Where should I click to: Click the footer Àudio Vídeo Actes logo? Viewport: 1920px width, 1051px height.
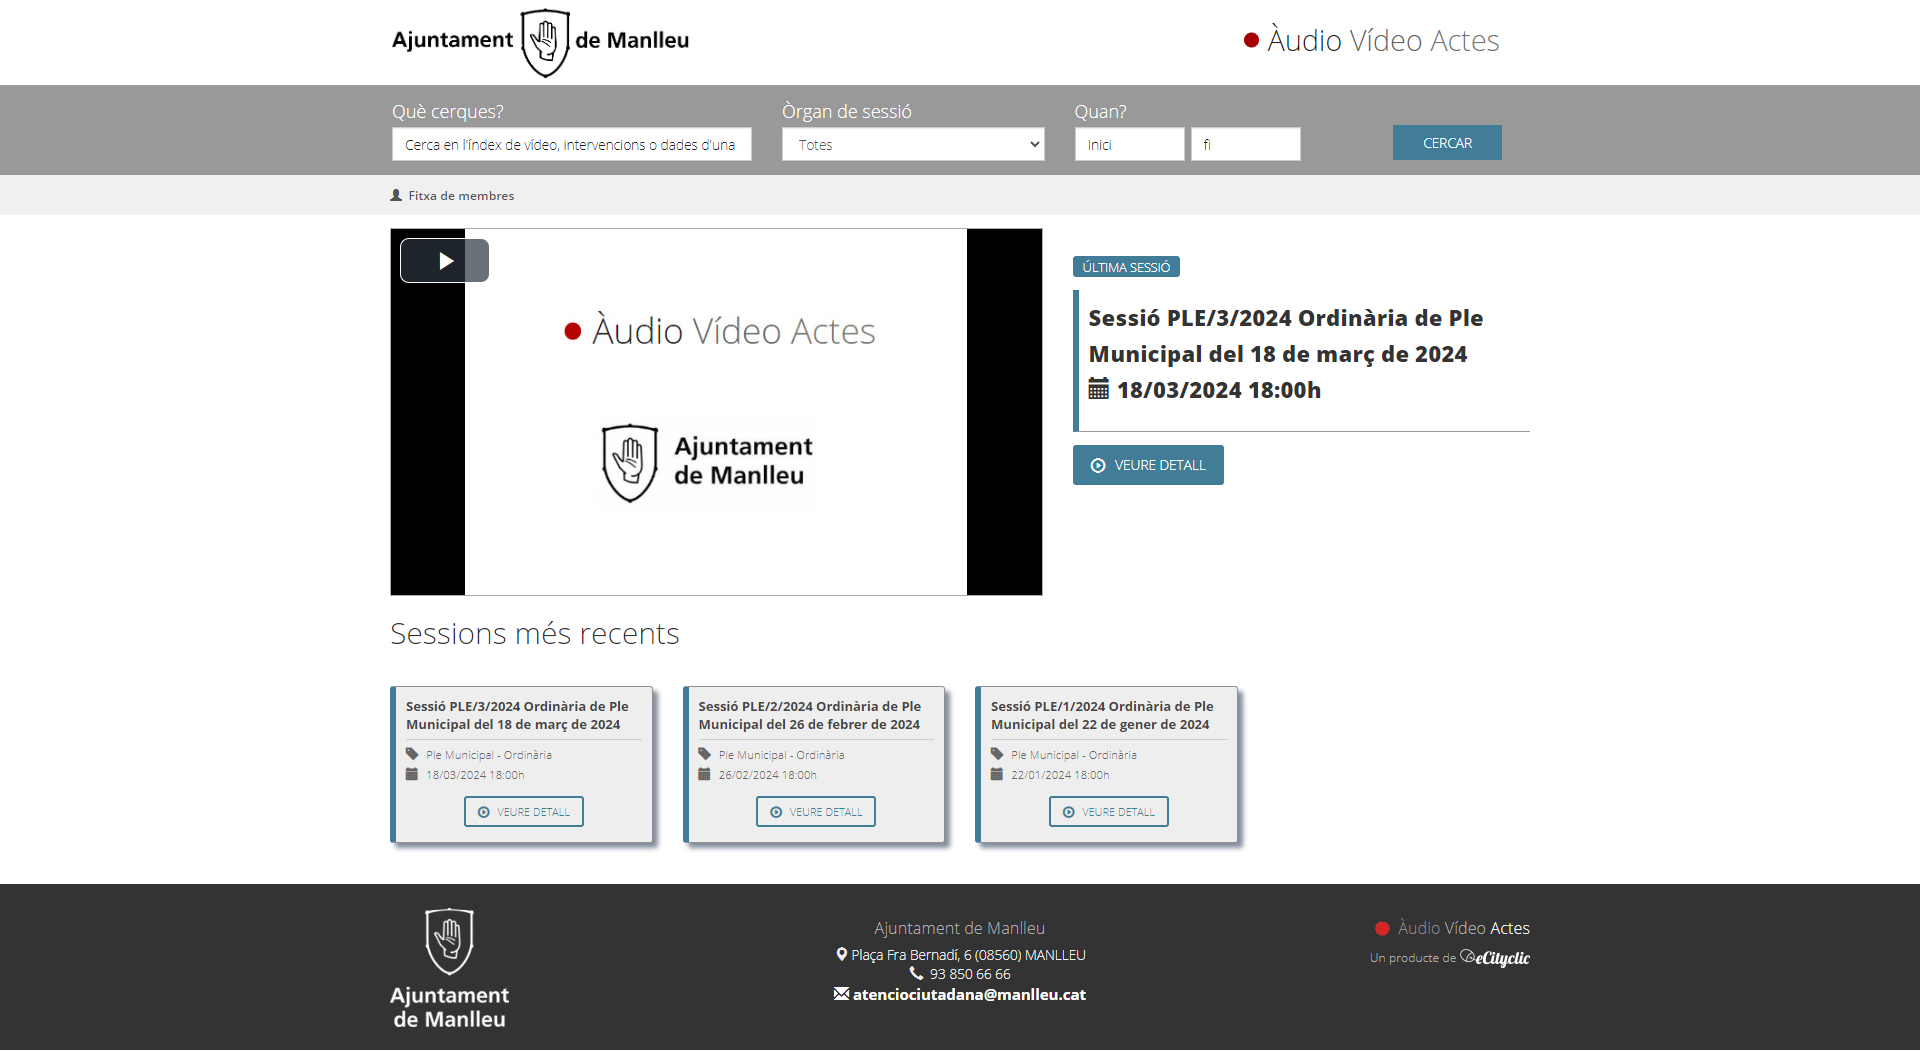pos(1452,928)
